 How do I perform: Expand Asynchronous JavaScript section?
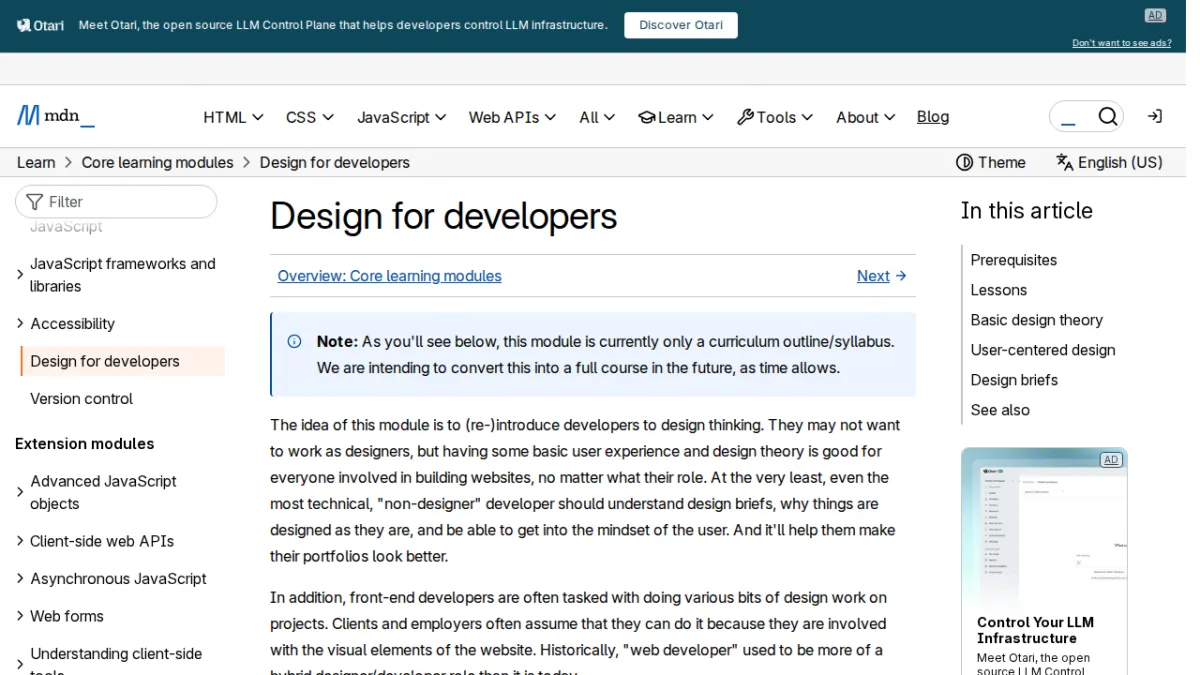click(20, 578)
